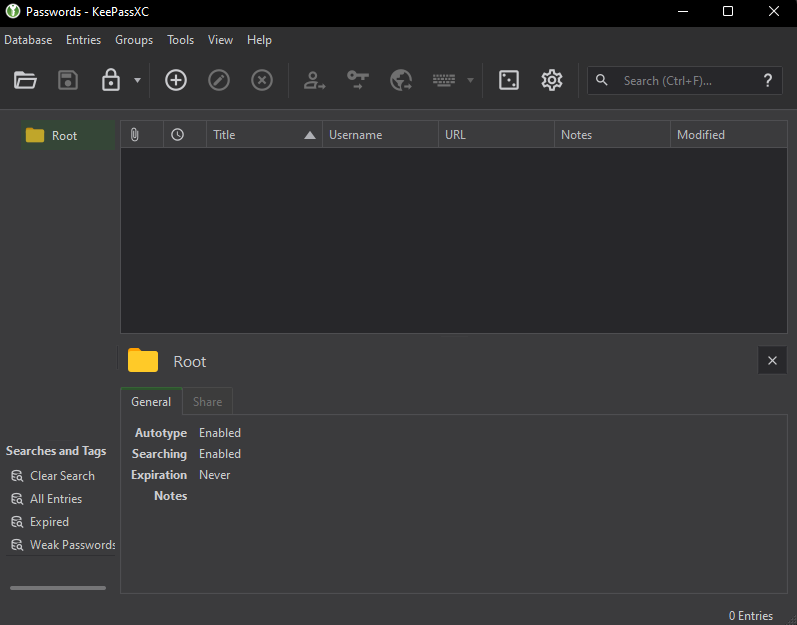Click the Searching Enabled value
The width and height of the screenshot is (797, 625).
(x=220, y=454)
